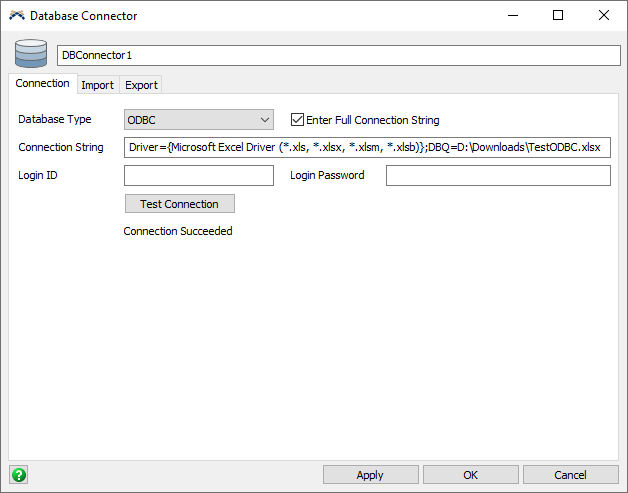Open help via green question mark icon
628x493 pixels.
coord(17,475)
